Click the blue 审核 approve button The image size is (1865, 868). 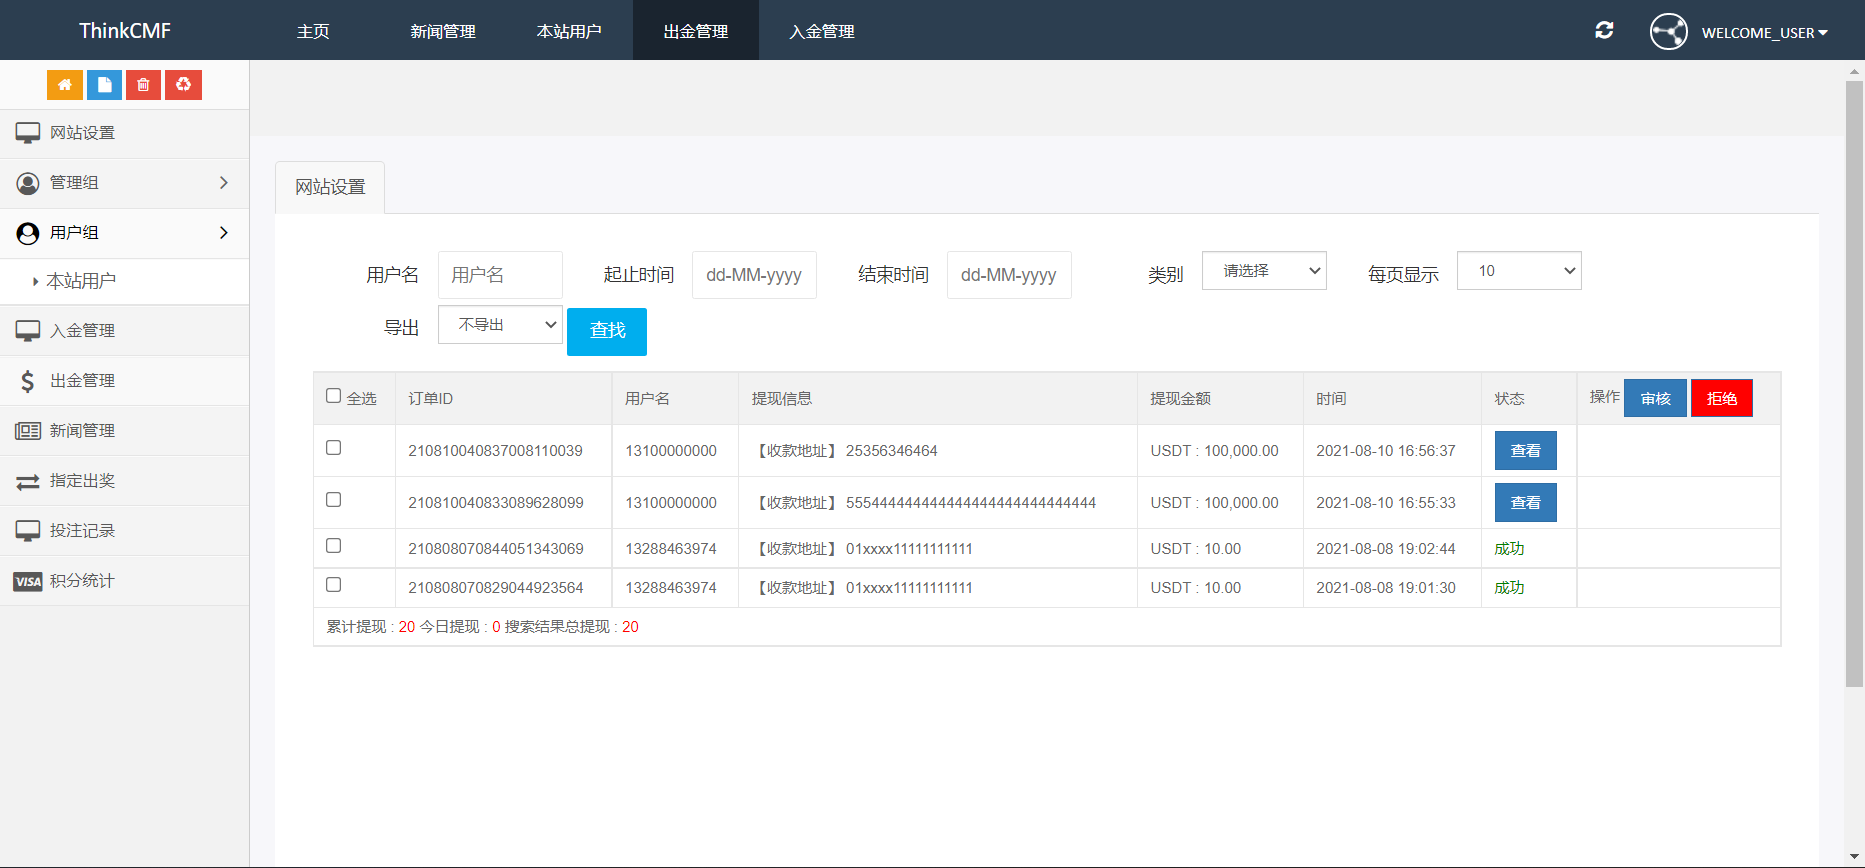(1655, 398)
